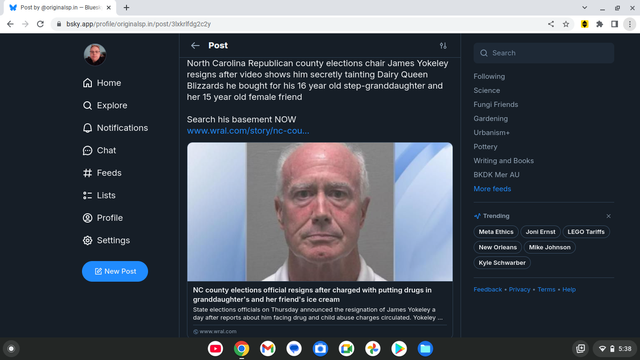The image size is (640, 360).
Task: Click the Terms link
Action: [x=546, y=289]
